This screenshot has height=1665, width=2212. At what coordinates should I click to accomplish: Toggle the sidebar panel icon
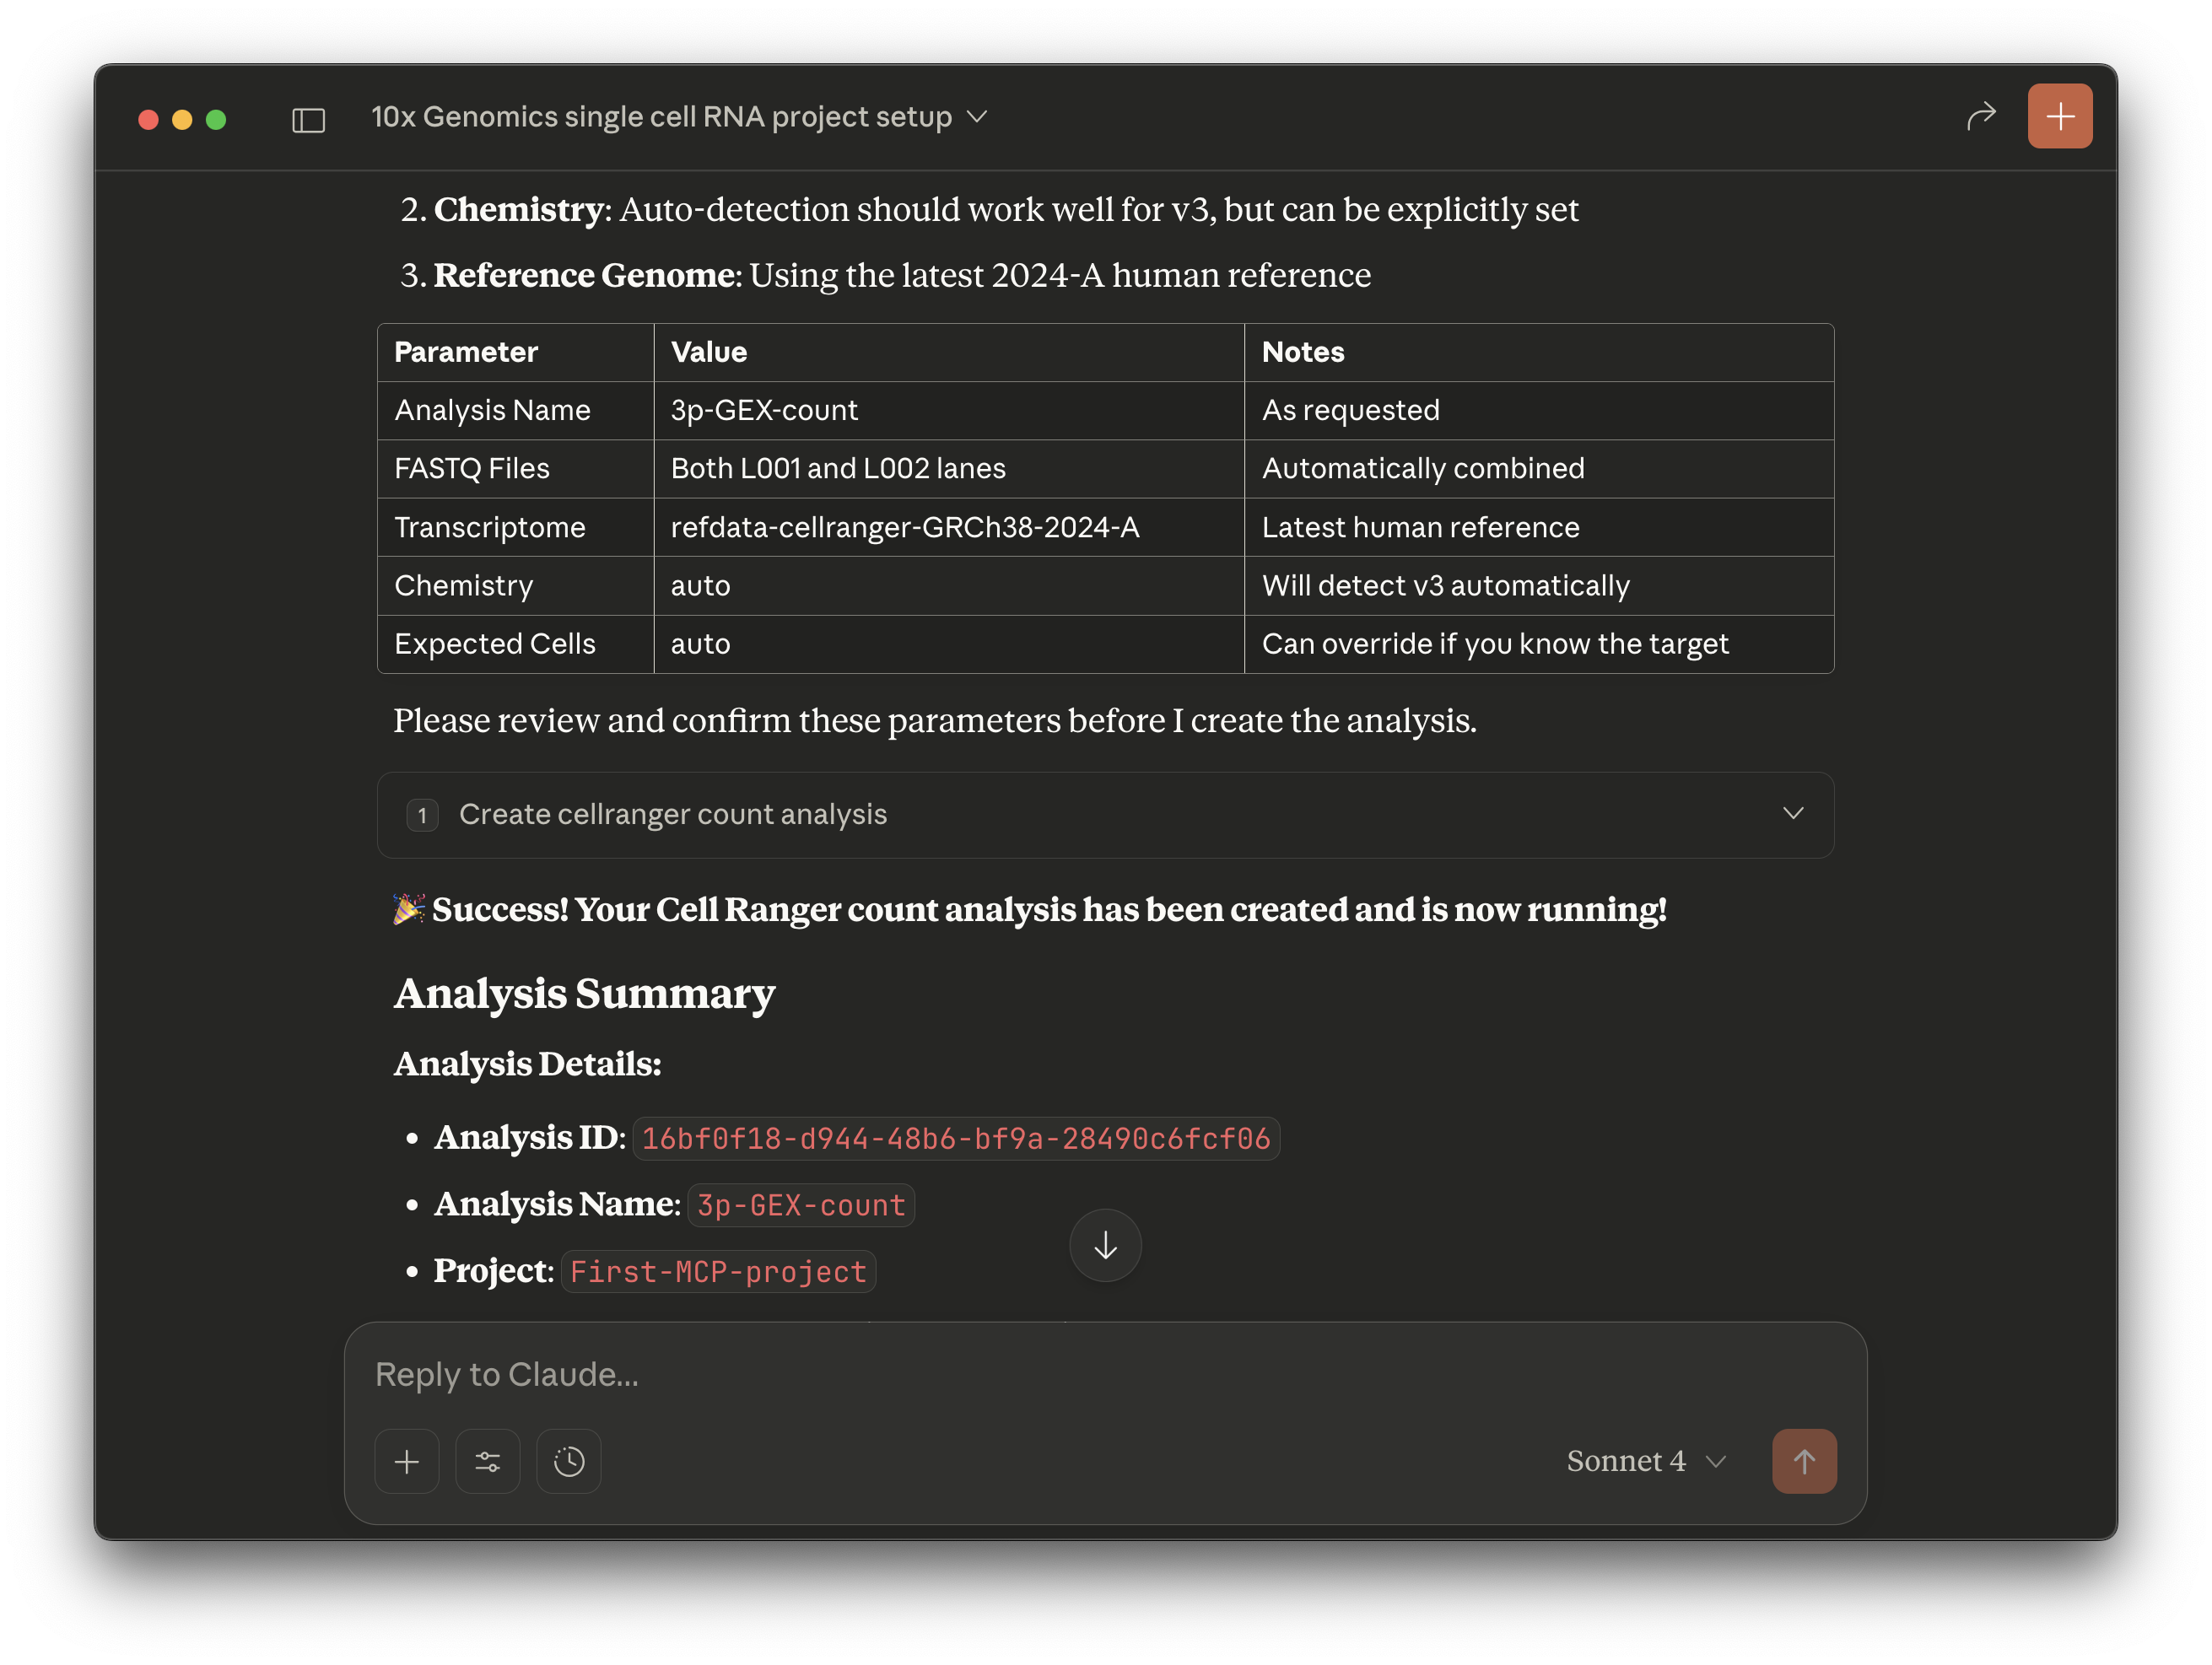pos(308,120)
